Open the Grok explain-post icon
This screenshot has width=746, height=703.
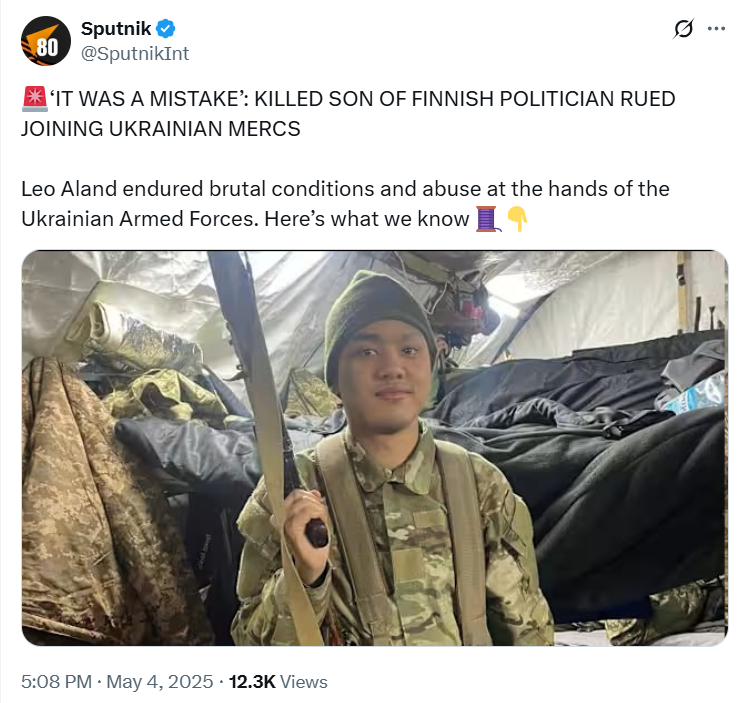click(684, 29)
